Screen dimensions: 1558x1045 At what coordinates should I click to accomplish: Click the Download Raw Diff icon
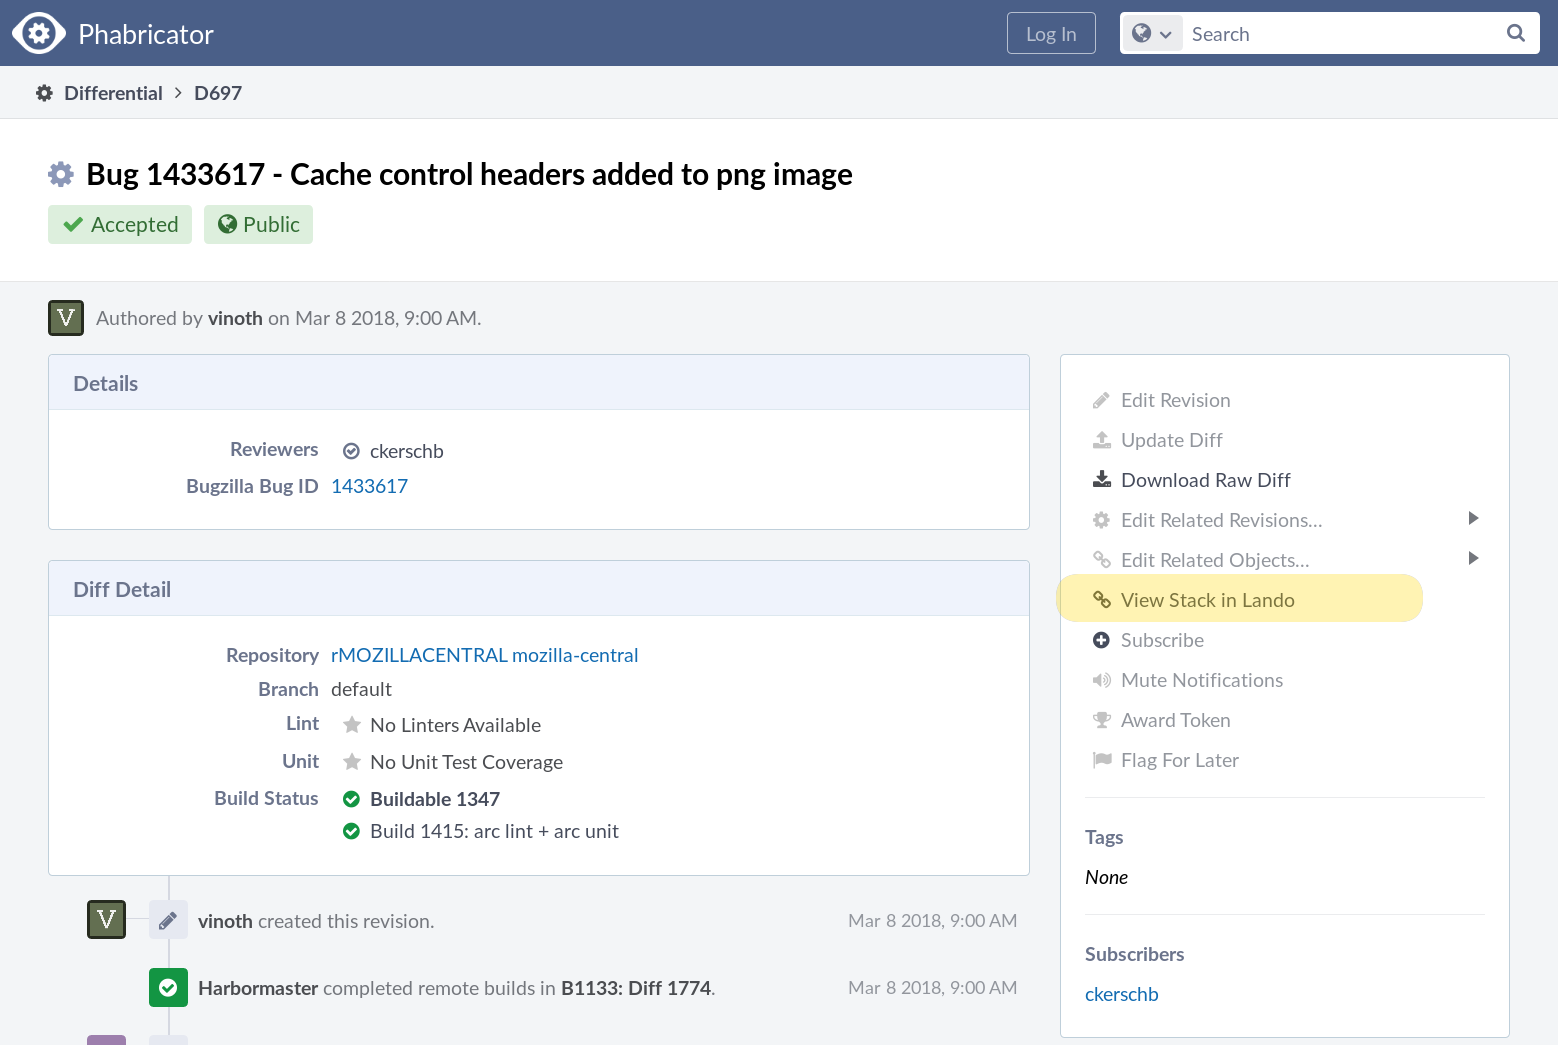pyautogui.click(x=1101, y=480)
